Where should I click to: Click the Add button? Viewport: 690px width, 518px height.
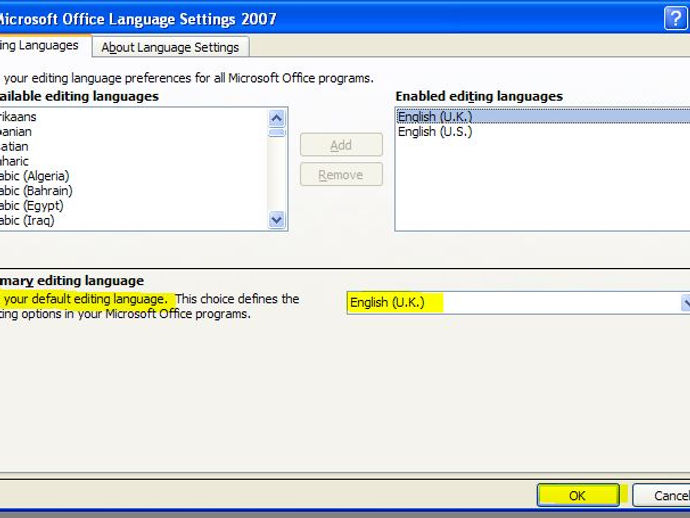(x=341, y=145)
